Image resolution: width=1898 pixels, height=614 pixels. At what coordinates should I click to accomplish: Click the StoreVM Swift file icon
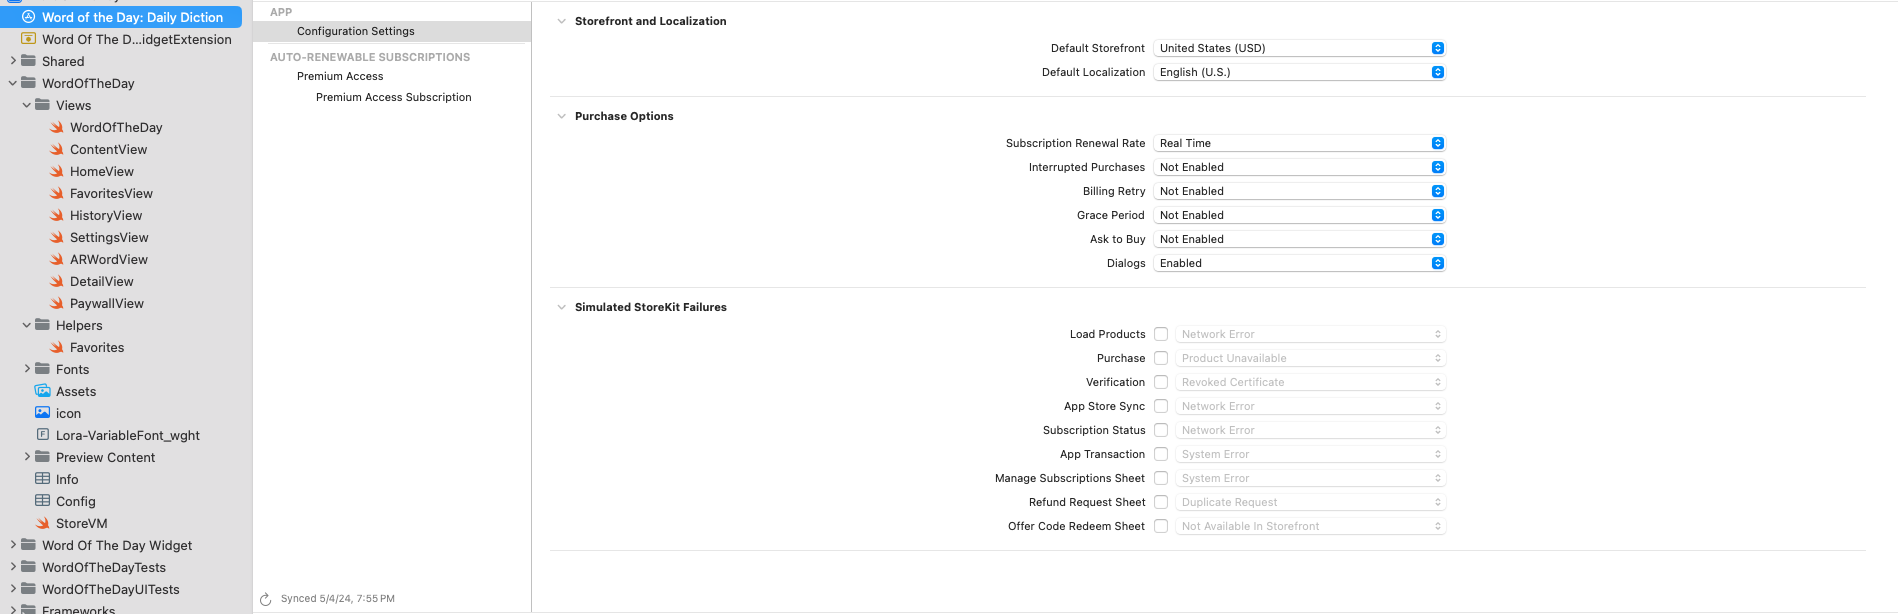point(43,524)
